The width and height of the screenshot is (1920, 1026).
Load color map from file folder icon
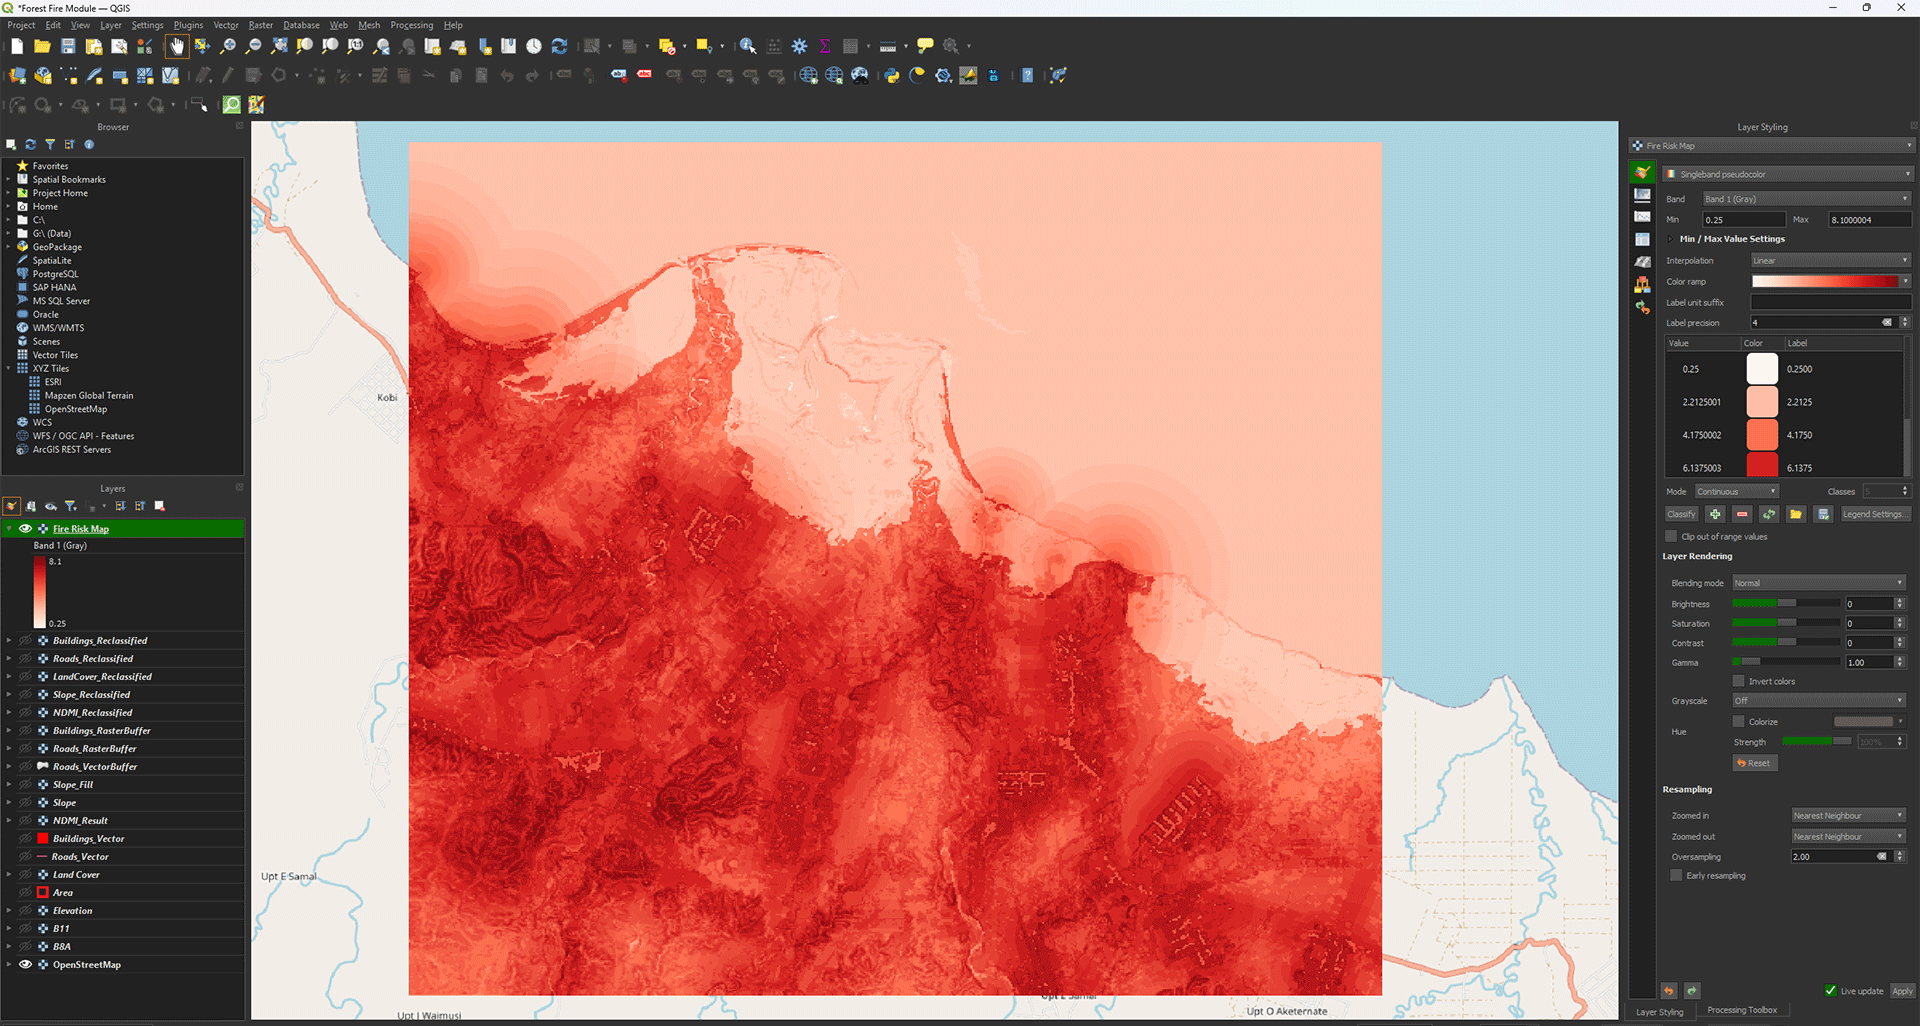click(1796, 514)
